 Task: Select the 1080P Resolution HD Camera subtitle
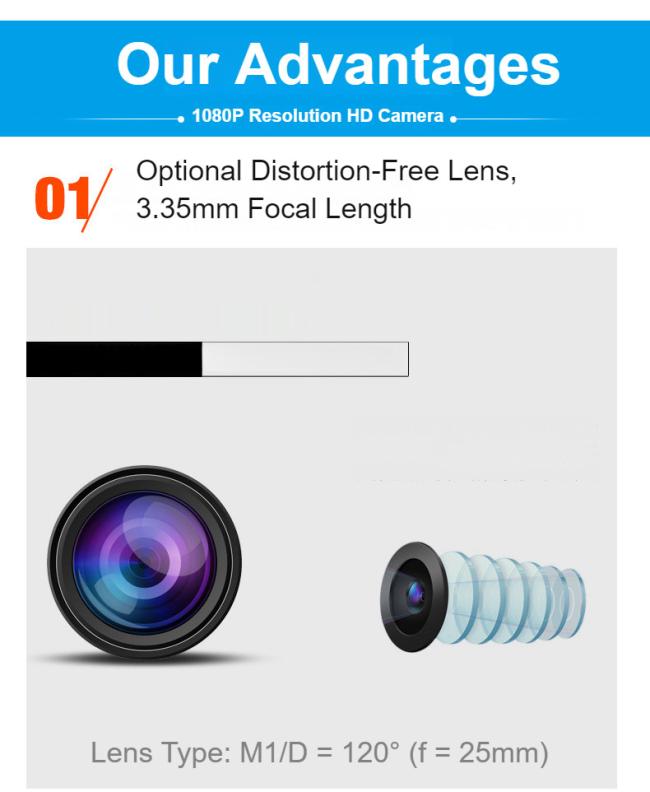tap(318, 116)
